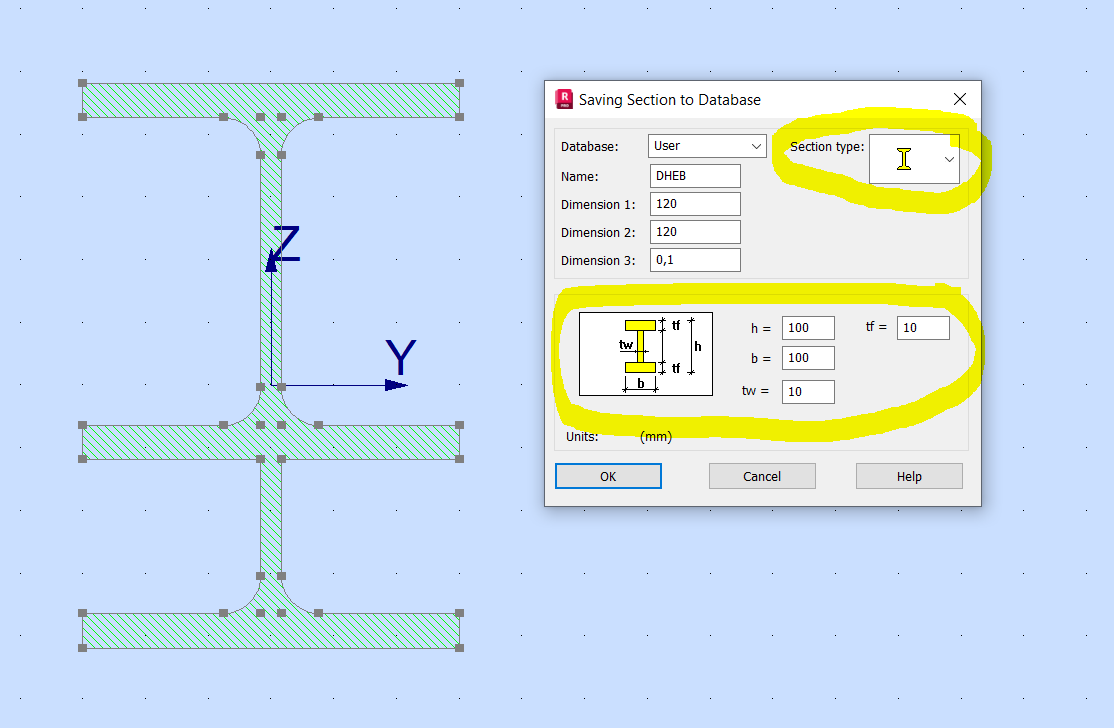Open Help for the Saving Section dialog
Viewport: 1114px width, 728px height.
tap(908, 476)
